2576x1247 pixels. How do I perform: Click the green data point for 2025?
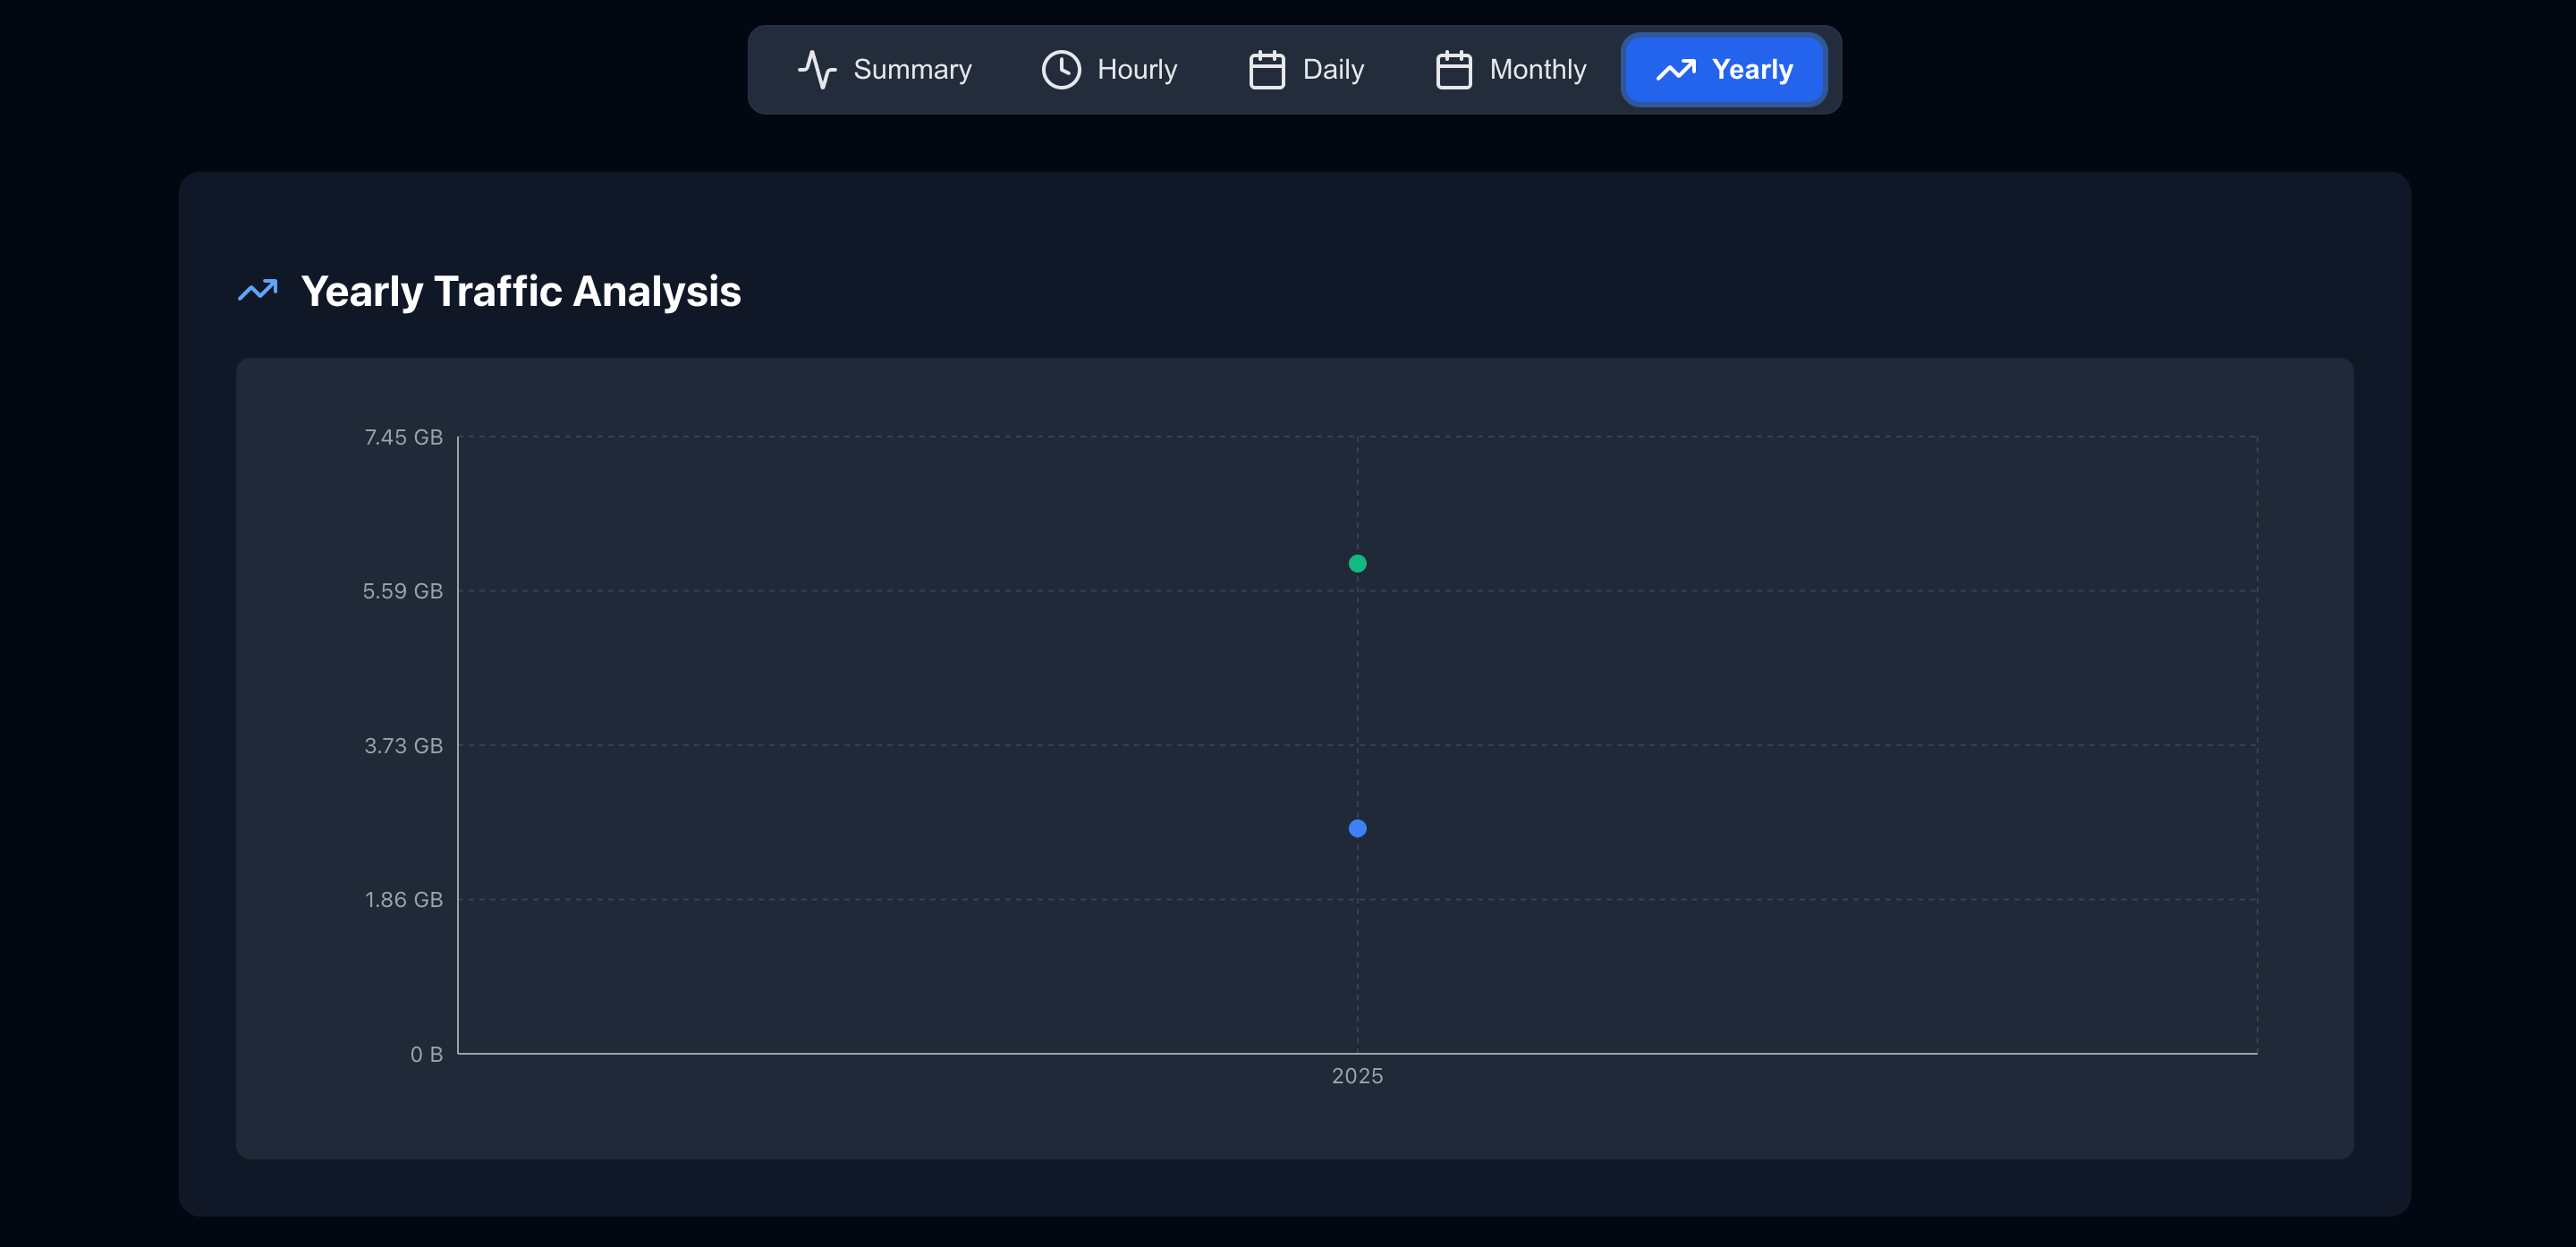point(1357,564)
